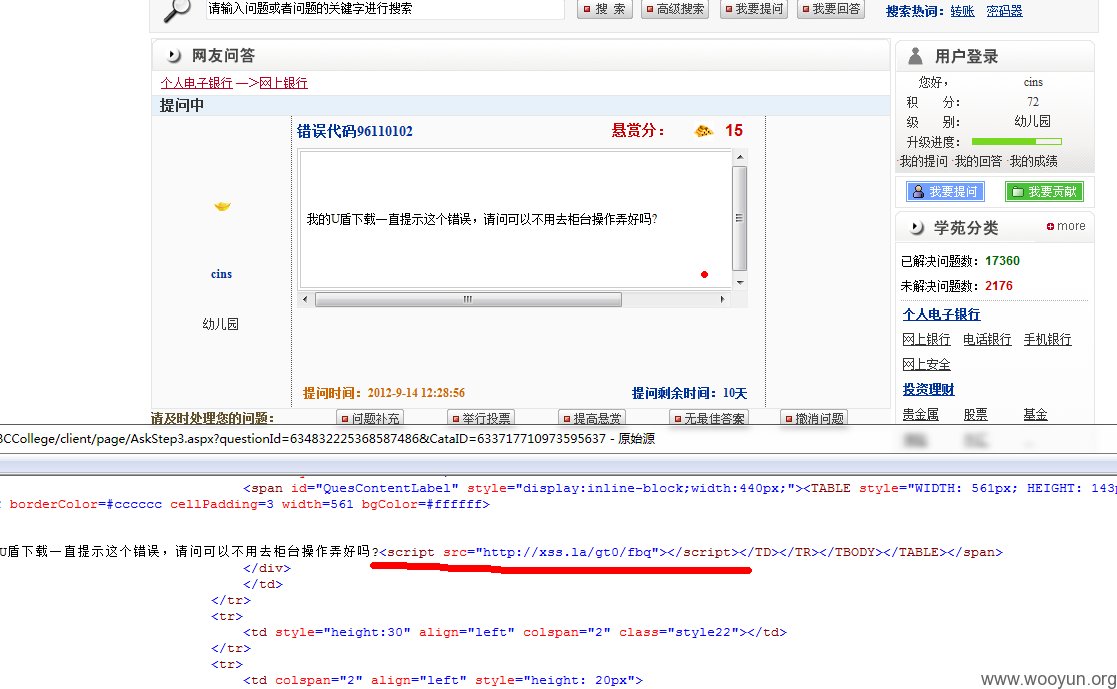Click the green 我要贡献 button
The height and width of the screenshot is (689, 1117).
pyautogui.click(x=1044, y=192)
